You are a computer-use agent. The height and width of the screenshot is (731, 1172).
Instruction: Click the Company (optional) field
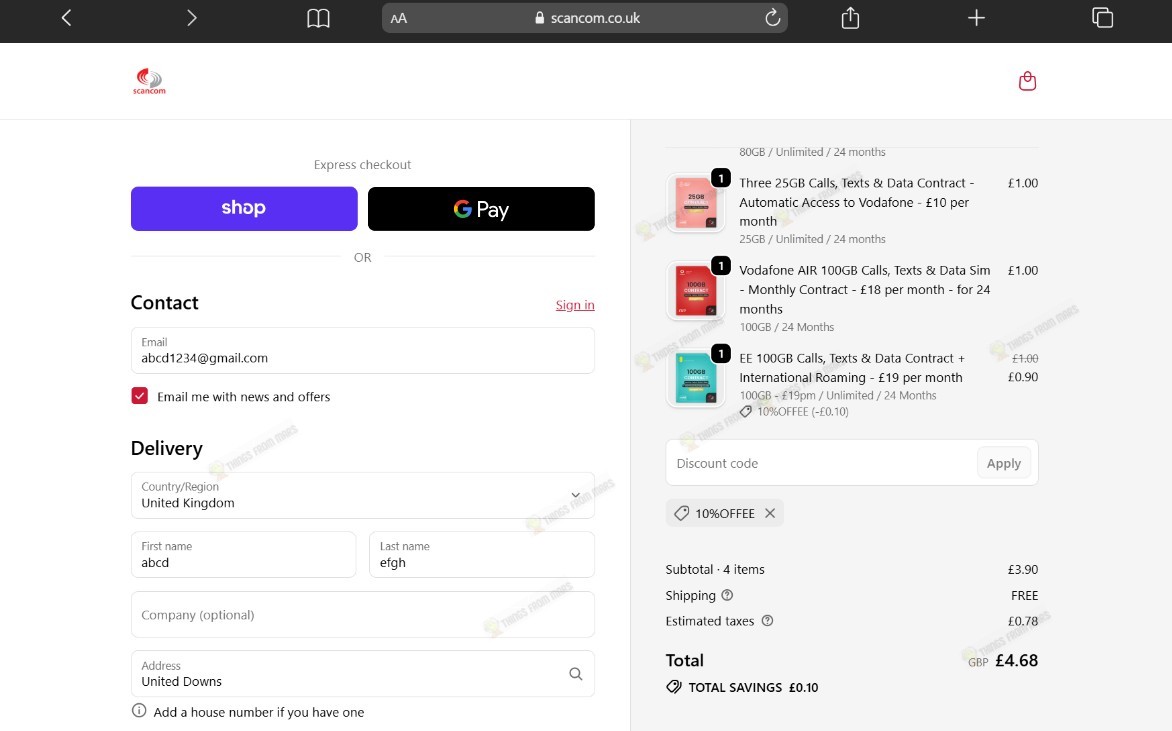pyautogui.click(x=363, y=614)
